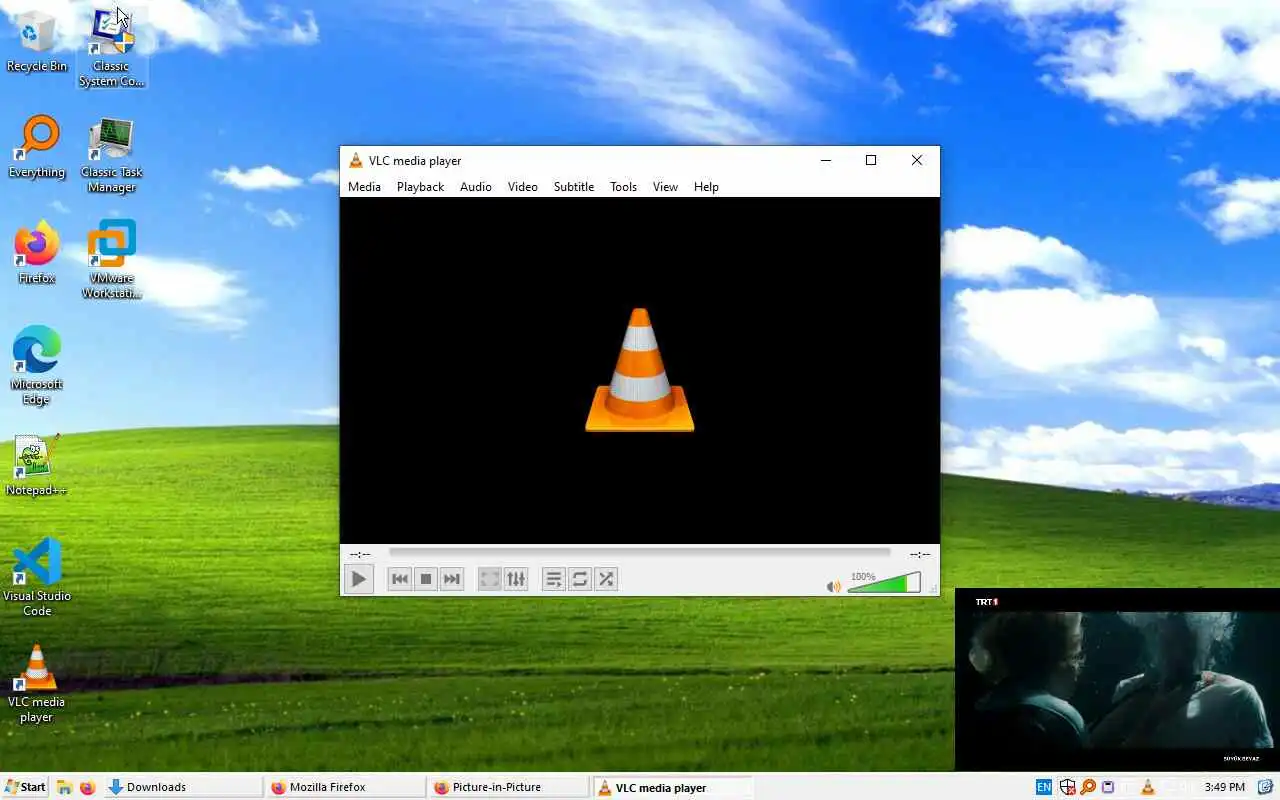Click the 3:49 PM clock
The width and height of the screenshot is (1280, 800).
(1224, 787)
